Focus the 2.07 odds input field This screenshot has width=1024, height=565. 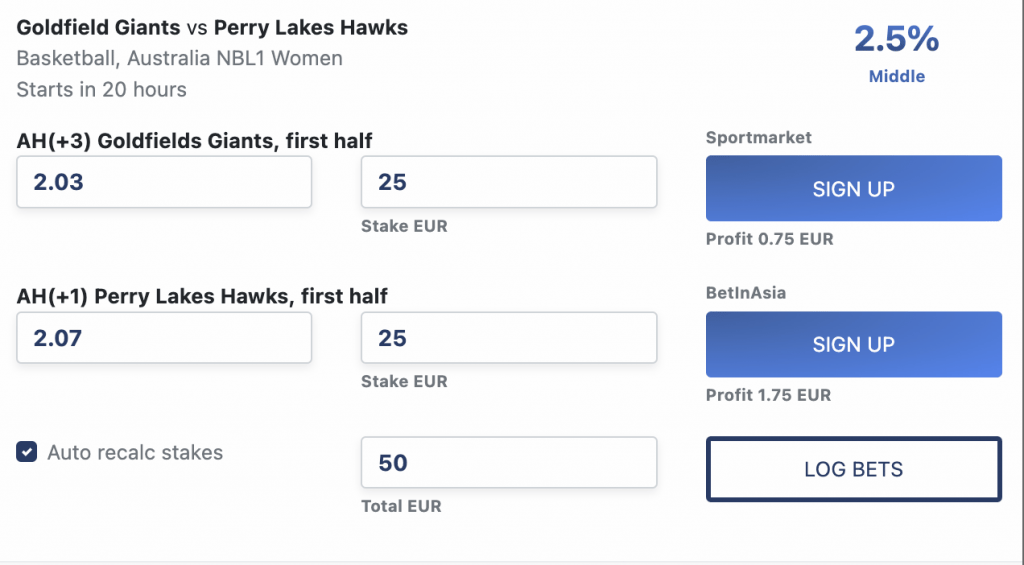[x=164, y=338]
